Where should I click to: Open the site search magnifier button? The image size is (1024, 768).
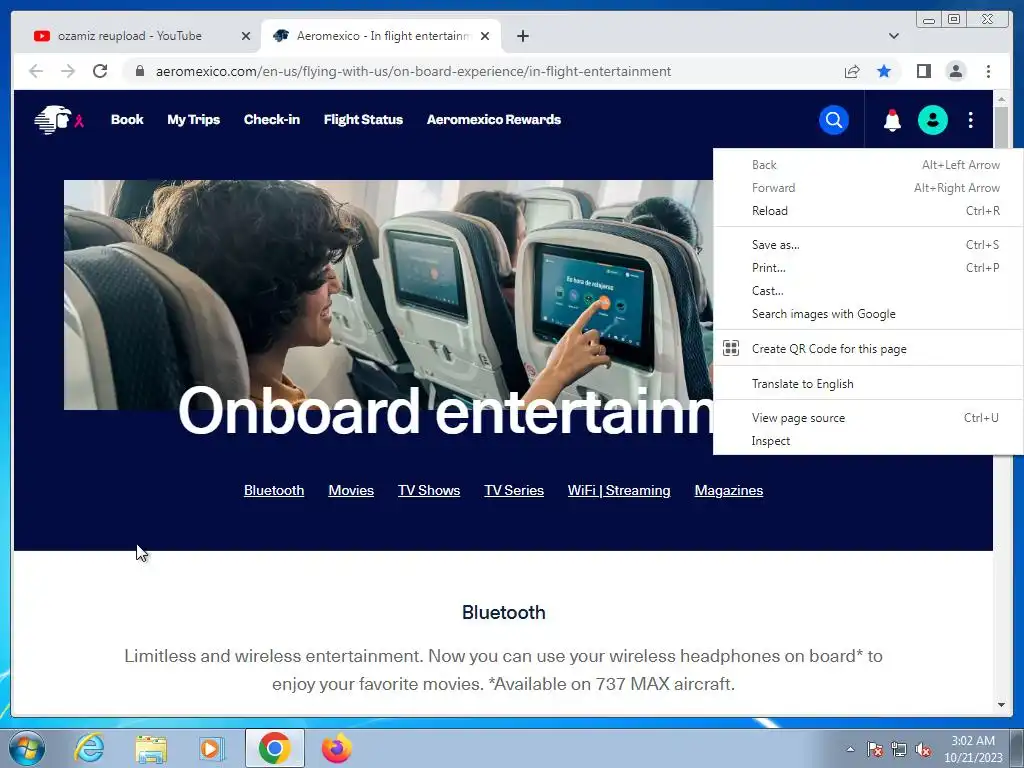click(833, 120)
